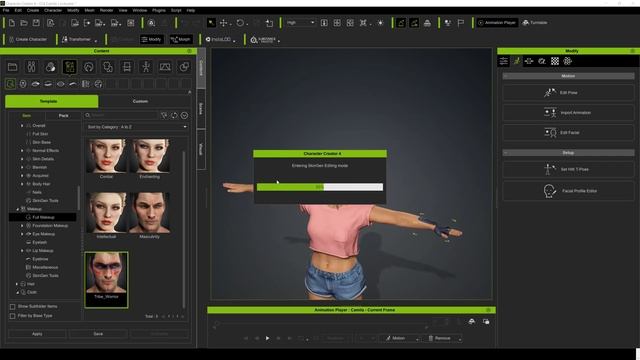Open the Cloth content category icon

[108, 67]
